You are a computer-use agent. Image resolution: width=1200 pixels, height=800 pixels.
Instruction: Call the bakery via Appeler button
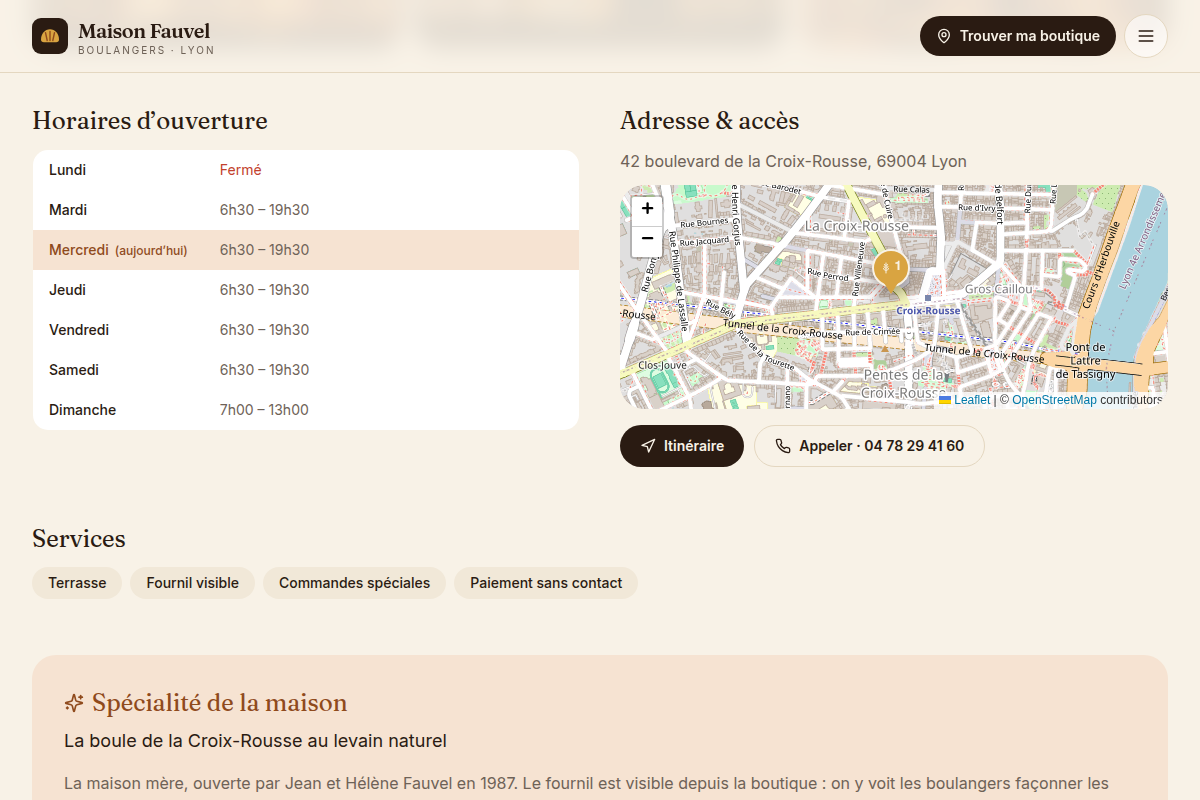[869, 446]
